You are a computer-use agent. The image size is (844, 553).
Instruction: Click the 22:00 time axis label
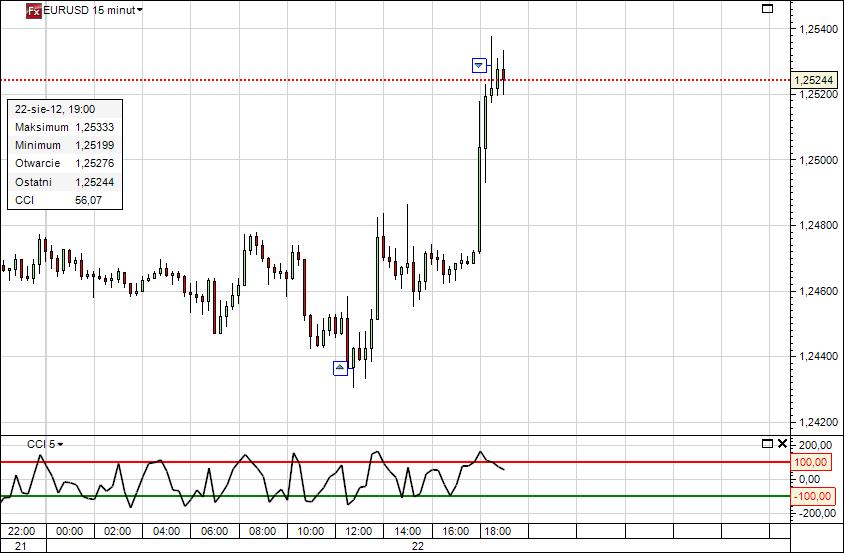[22, 531]
